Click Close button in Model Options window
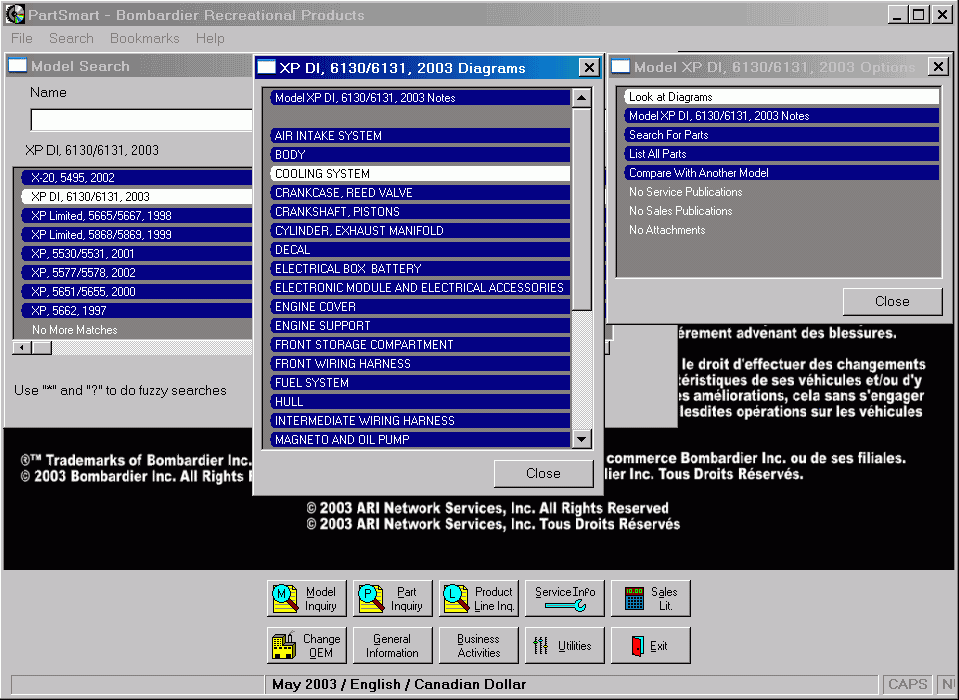959x700 pixels. pos(892,301)
